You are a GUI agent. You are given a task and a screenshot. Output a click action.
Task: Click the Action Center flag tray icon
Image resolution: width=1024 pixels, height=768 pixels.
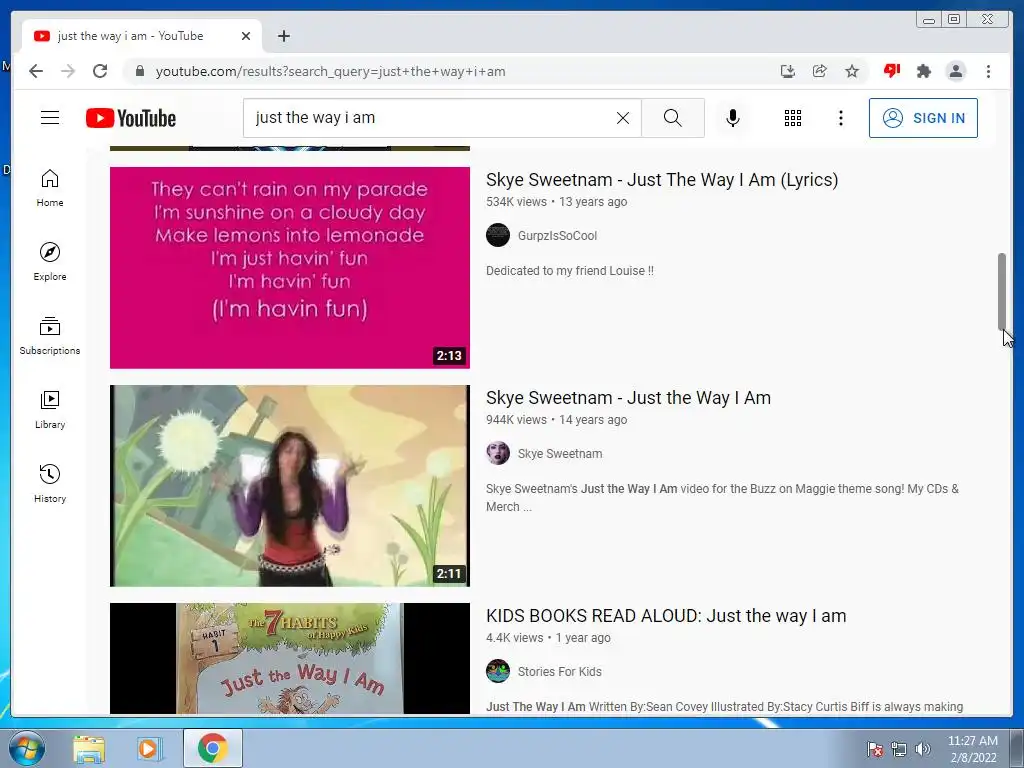pos(875,749)
